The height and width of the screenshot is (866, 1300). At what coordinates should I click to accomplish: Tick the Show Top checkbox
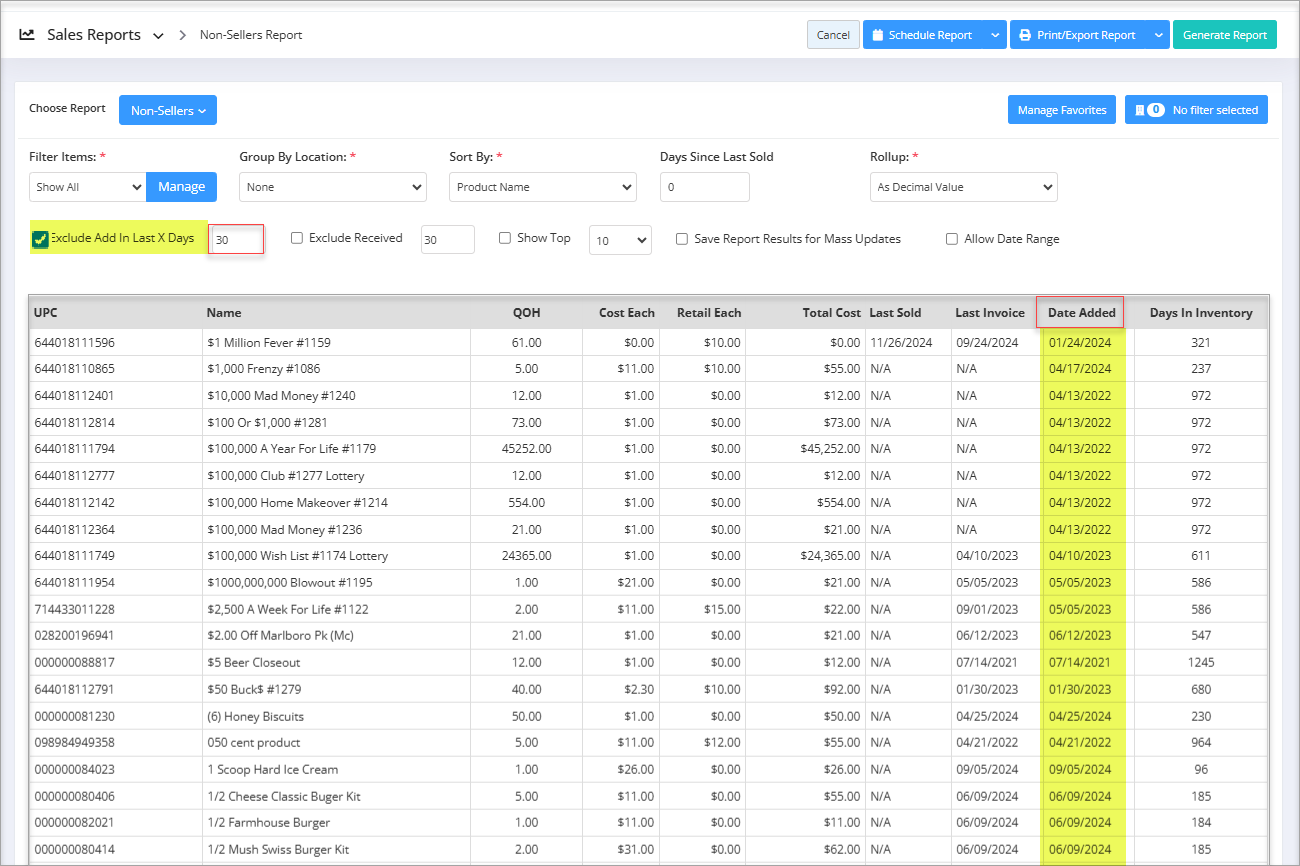(505, 238)
